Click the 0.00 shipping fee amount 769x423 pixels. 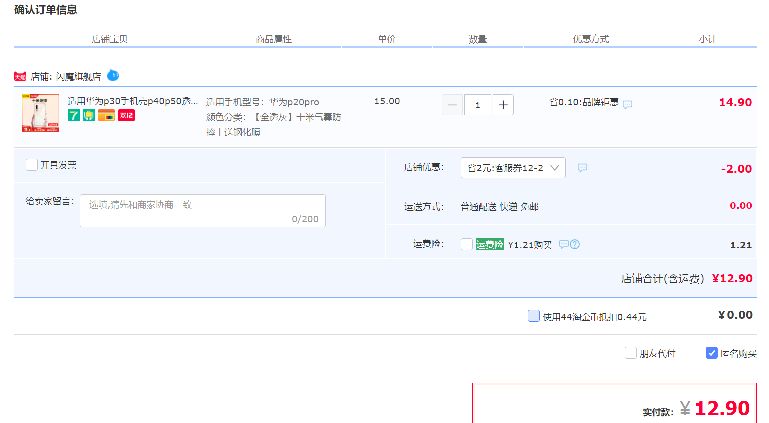pos(741,206)
